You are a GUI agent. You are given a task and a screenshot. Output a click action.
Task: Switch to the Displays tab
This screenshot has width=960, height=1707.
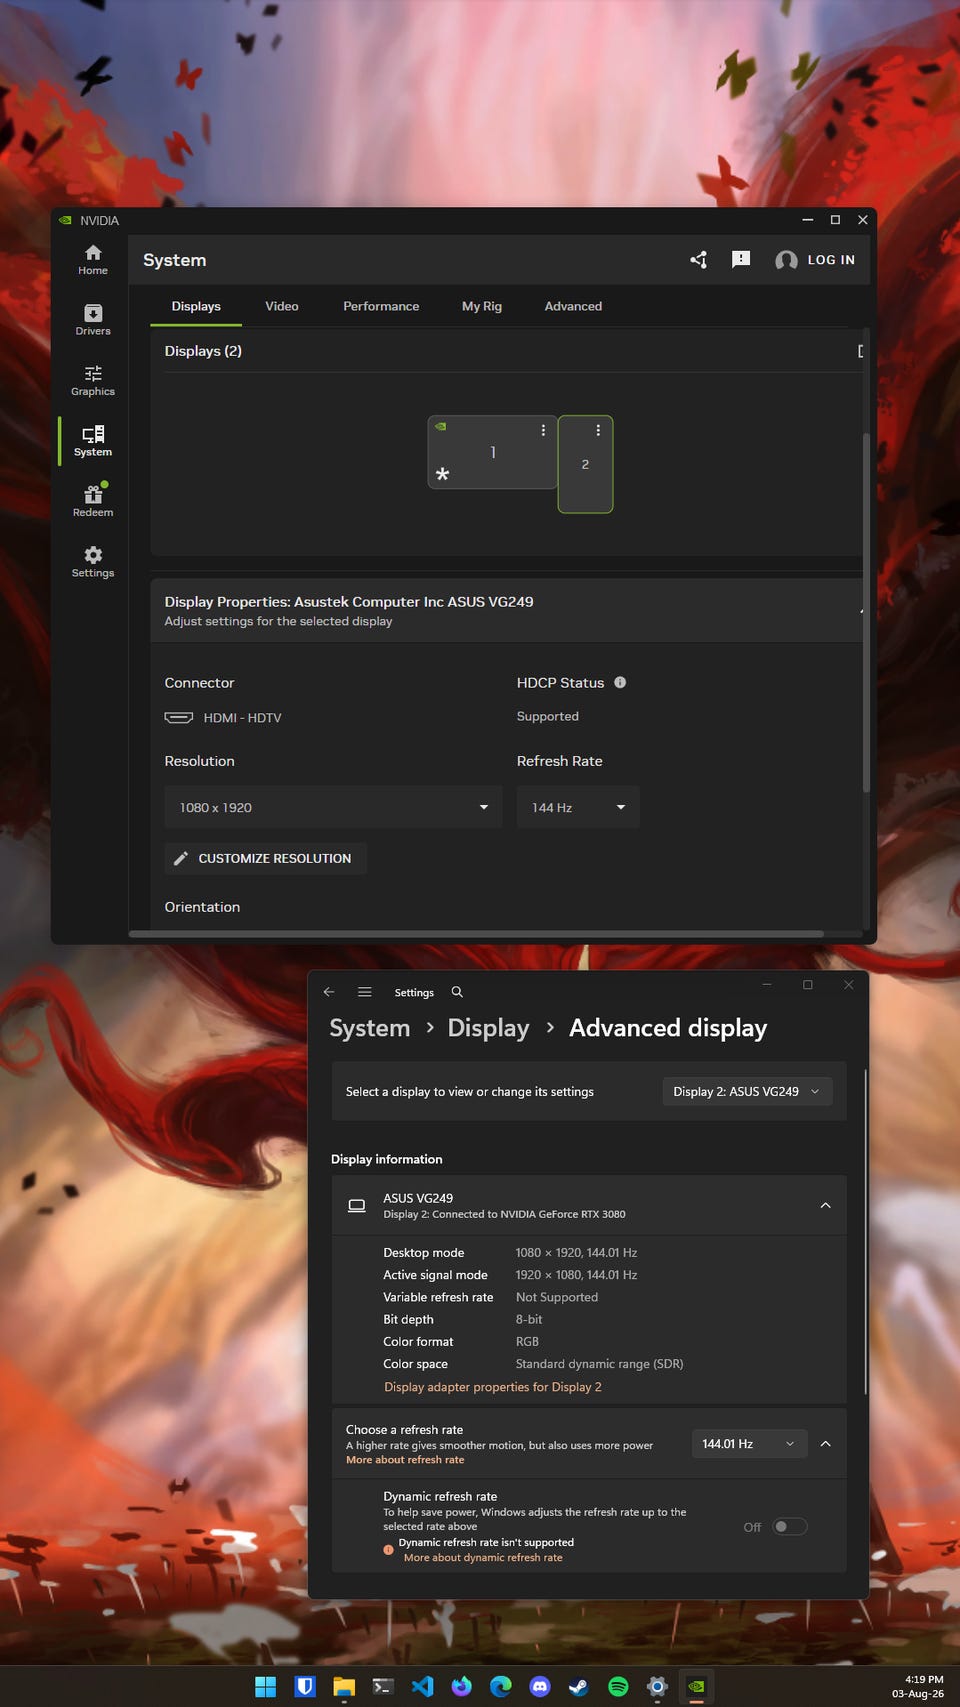pos(196,306)
